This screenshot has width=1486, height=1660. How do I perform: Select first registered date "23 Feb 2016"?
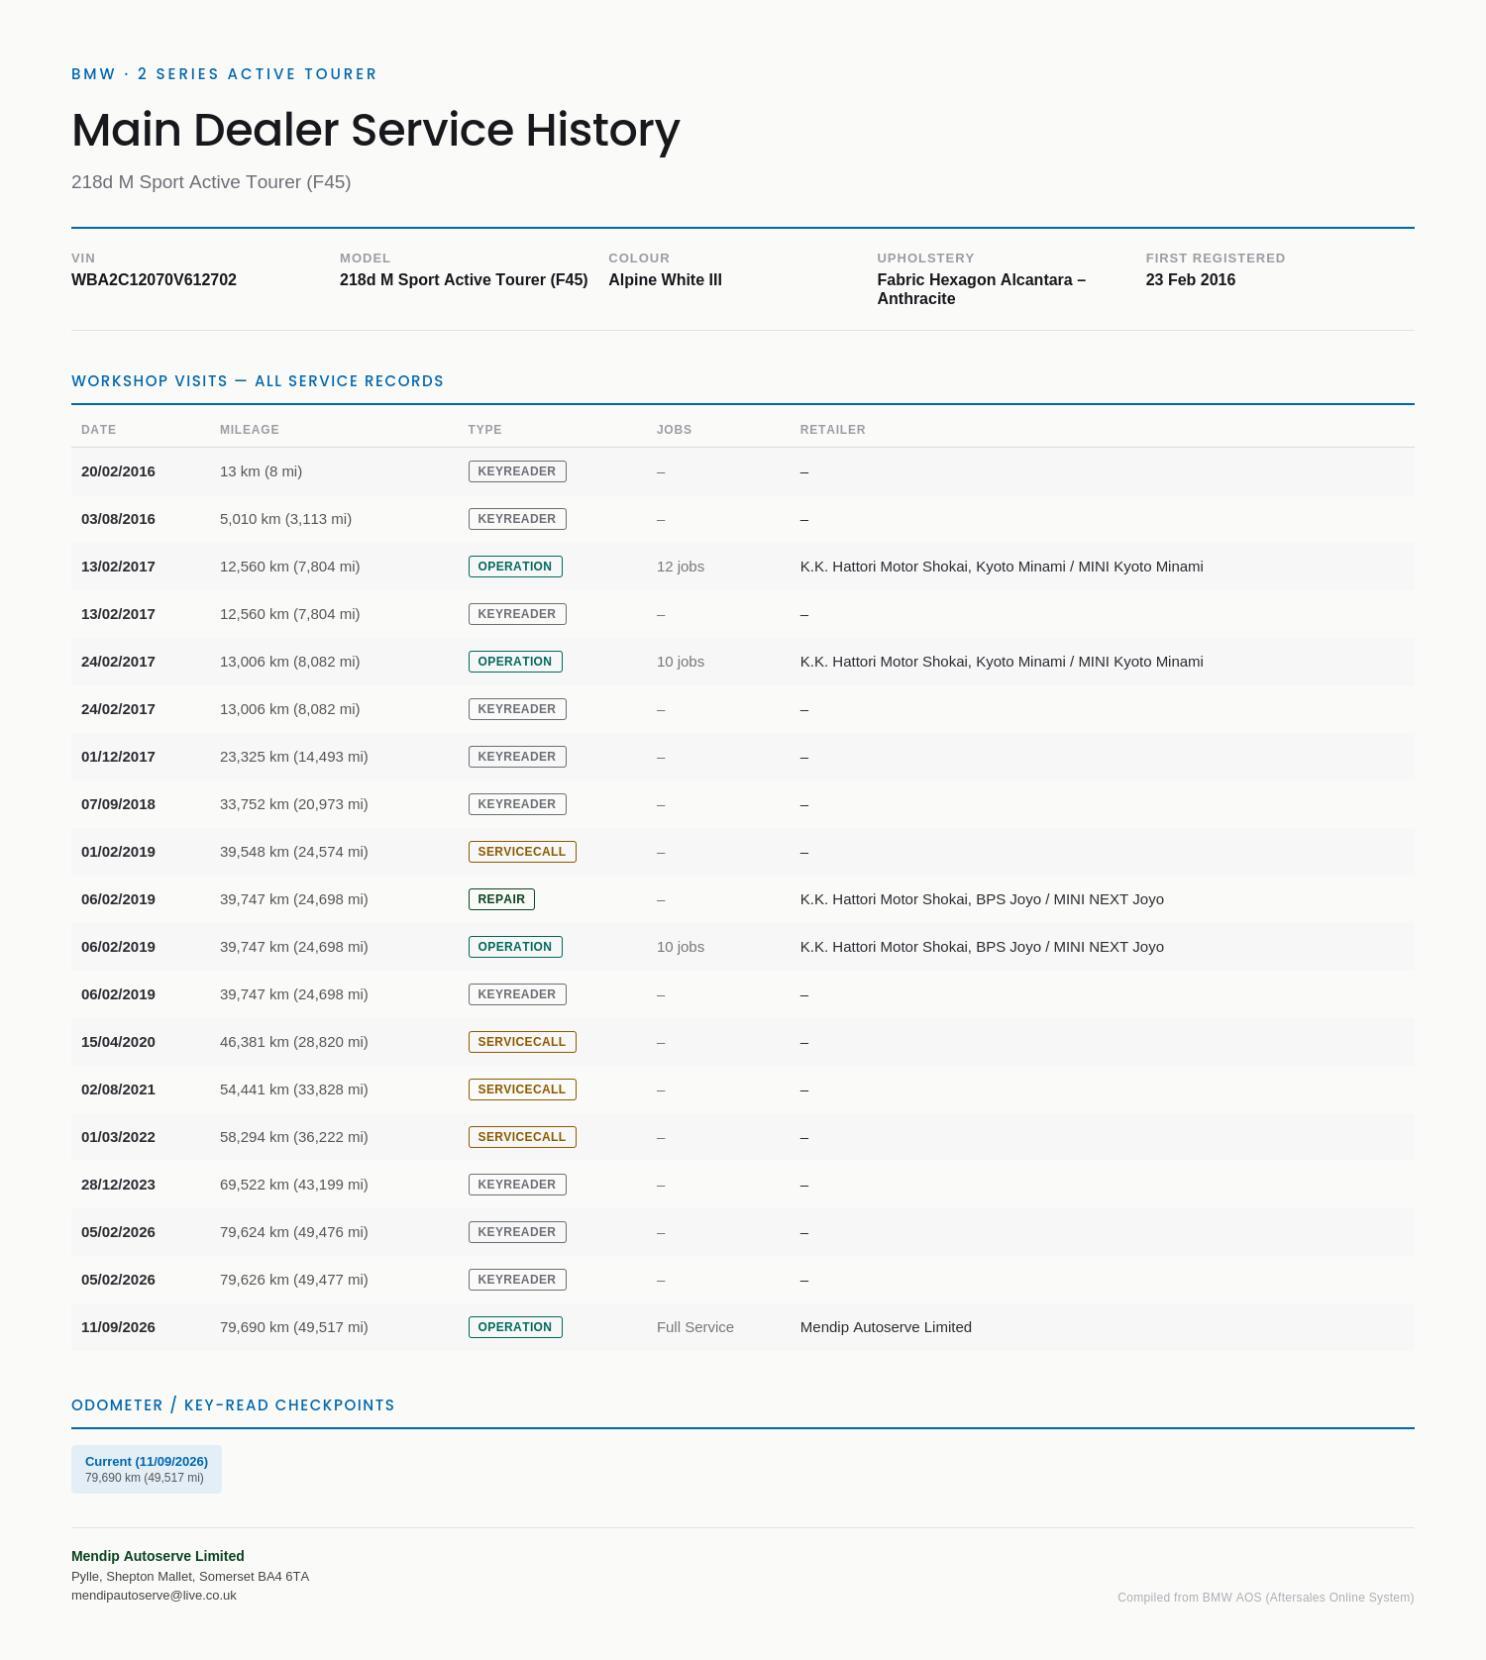pos(1190,280)
